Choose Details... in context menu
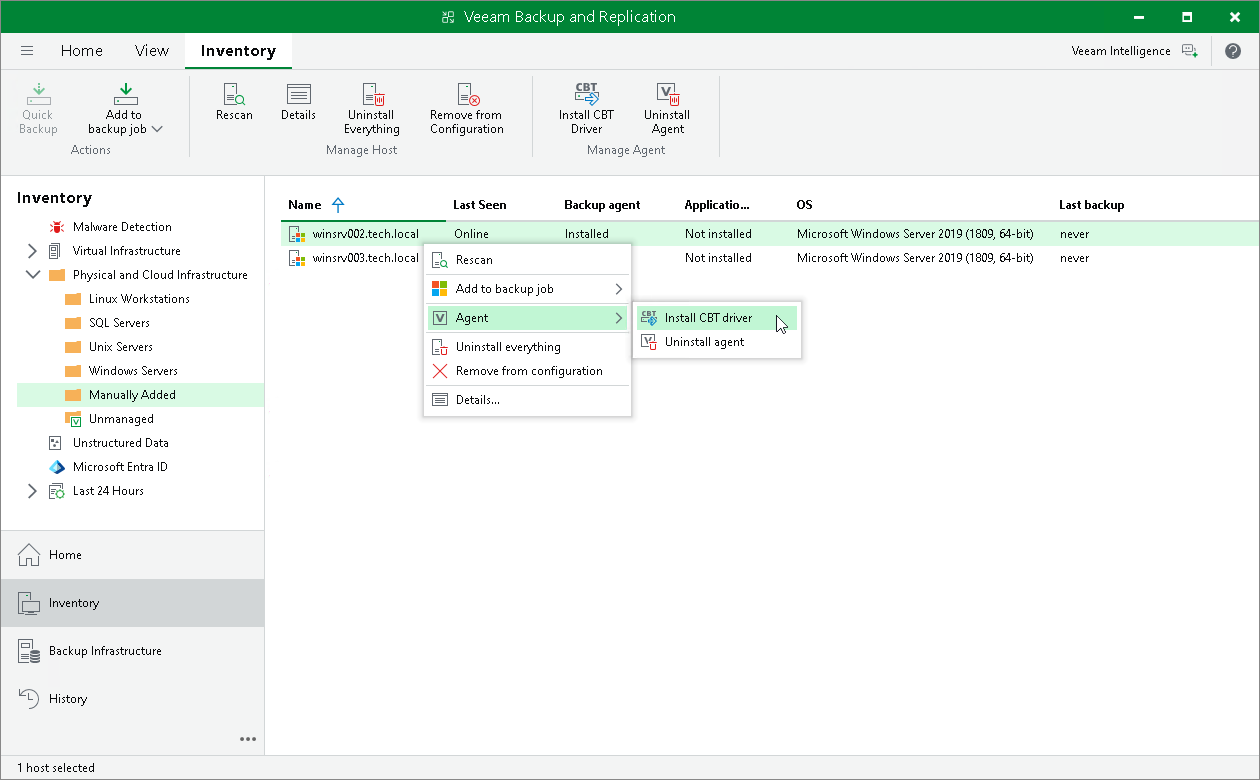Screen dimensions: 1260x780 click(x=528, y=400)
